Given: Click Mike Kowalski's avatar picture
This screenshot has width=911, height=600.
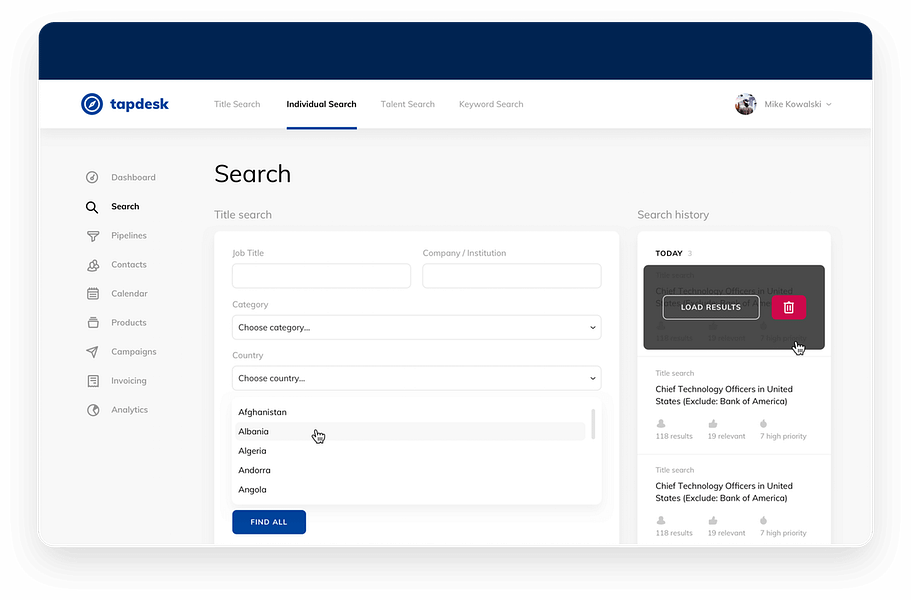Looking at the screenshot, I should [x=745, y=104].
